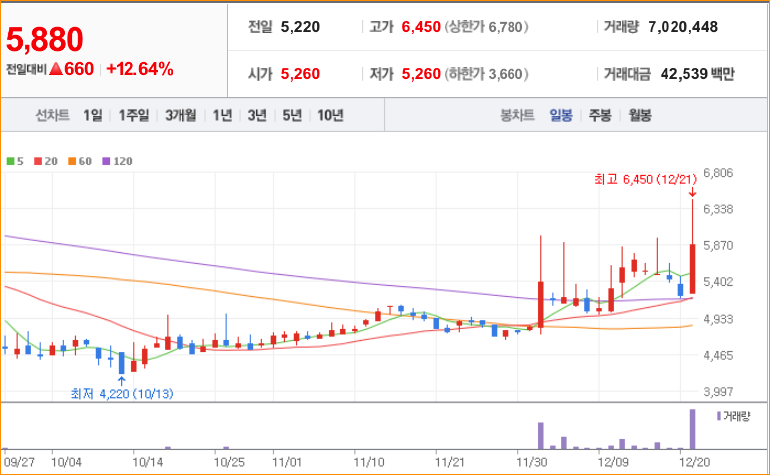Screen dimensions: 770x475
Task: Switch chart to 1년 period
Action: pyautogui.click(x=222, y=115)
